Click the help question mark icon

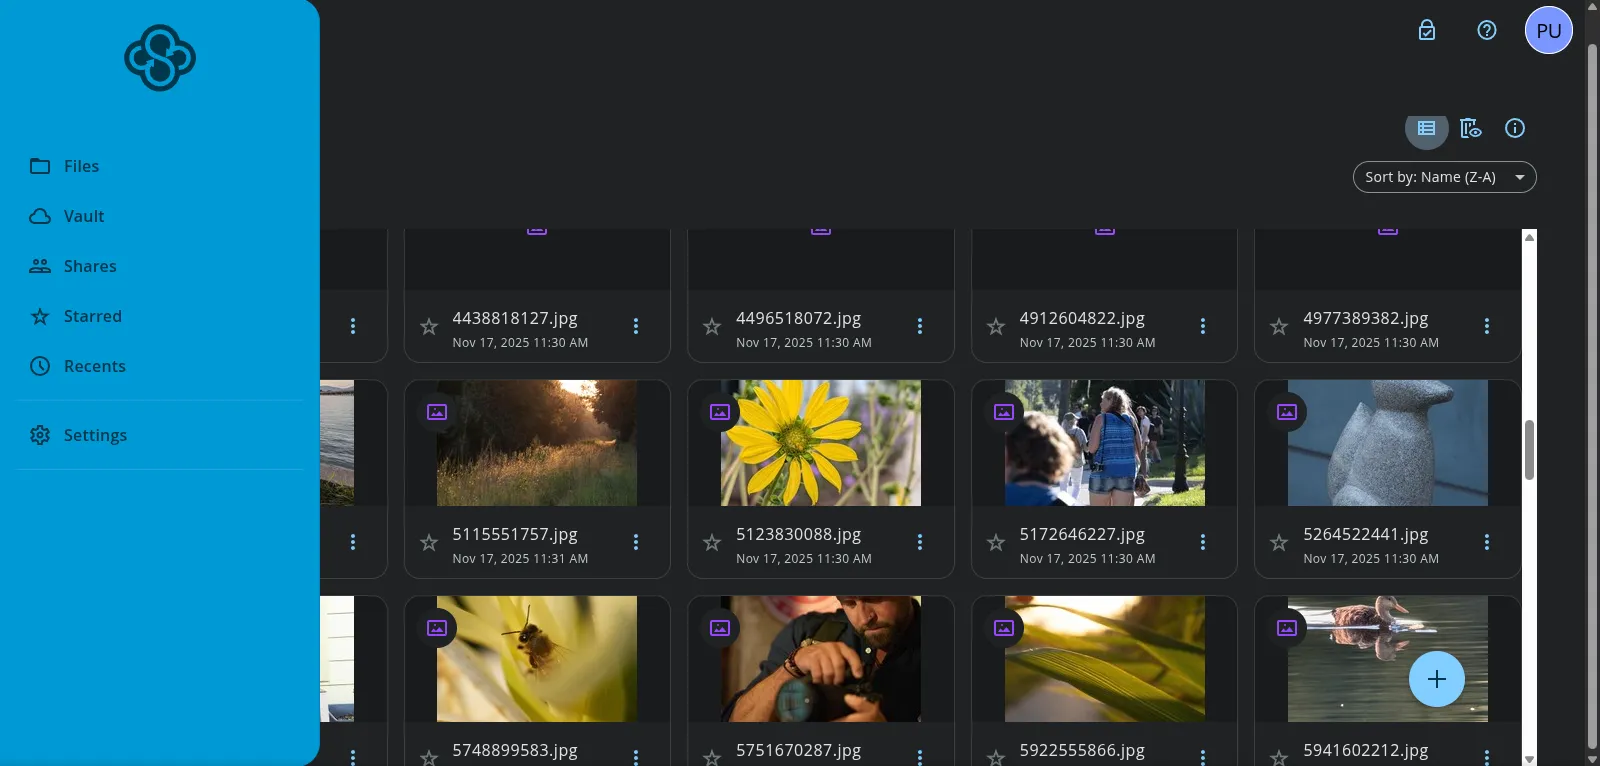1486,30
